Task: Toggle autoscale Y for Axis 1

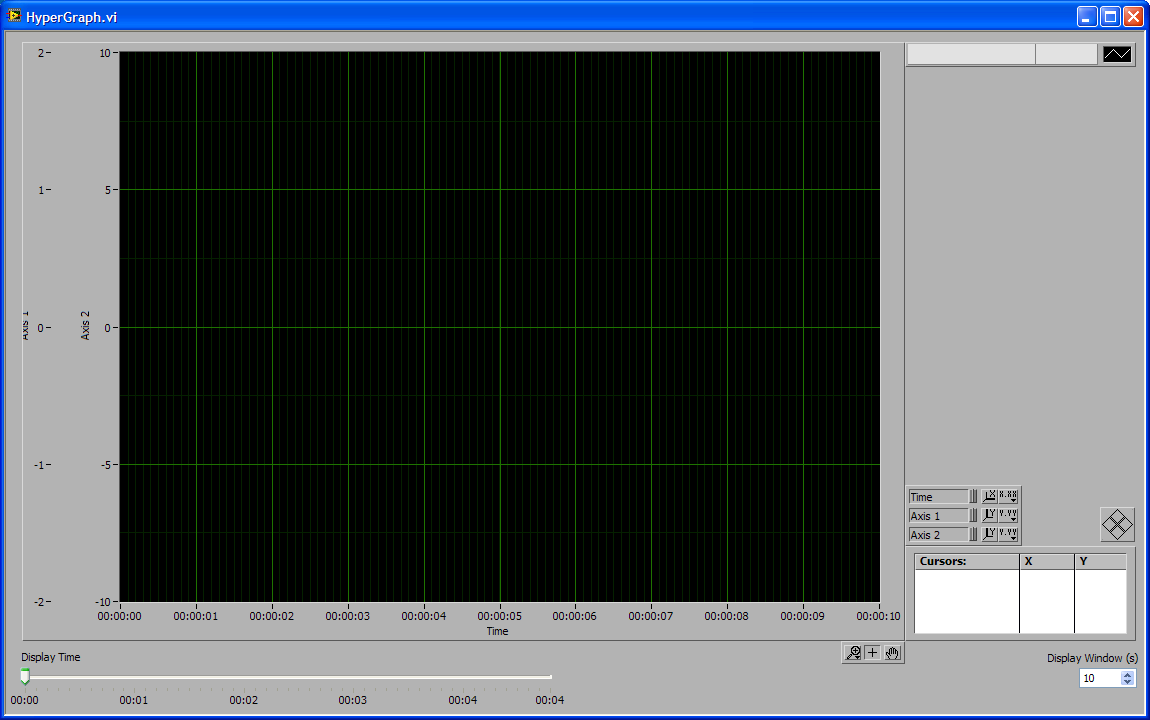Action: pos(989,515)
